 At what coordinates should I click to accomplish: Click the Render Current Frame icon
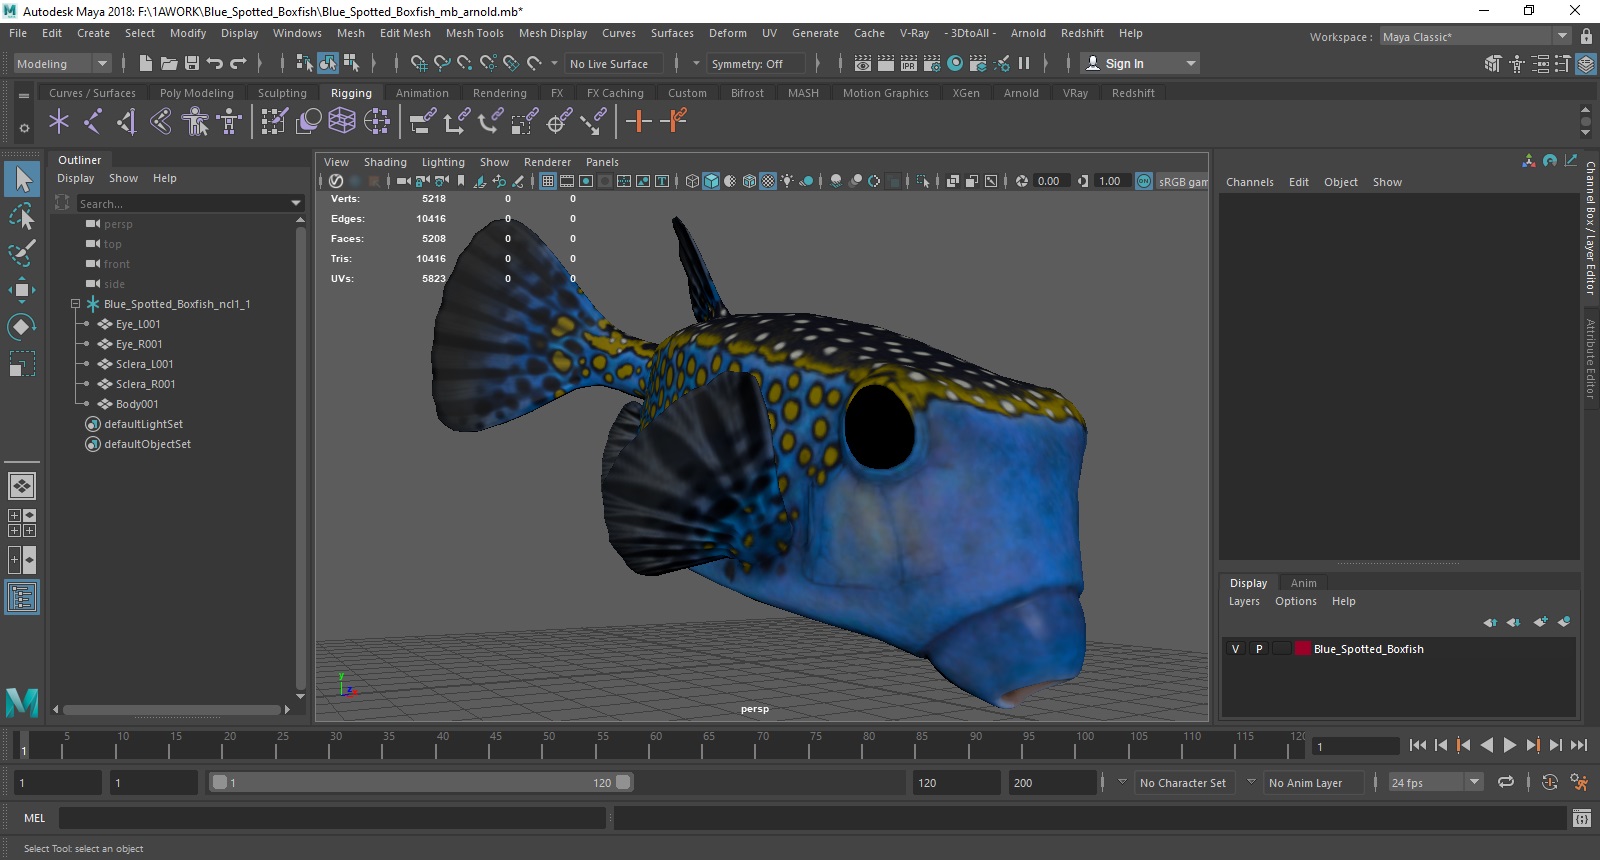[x=886, y=63]
